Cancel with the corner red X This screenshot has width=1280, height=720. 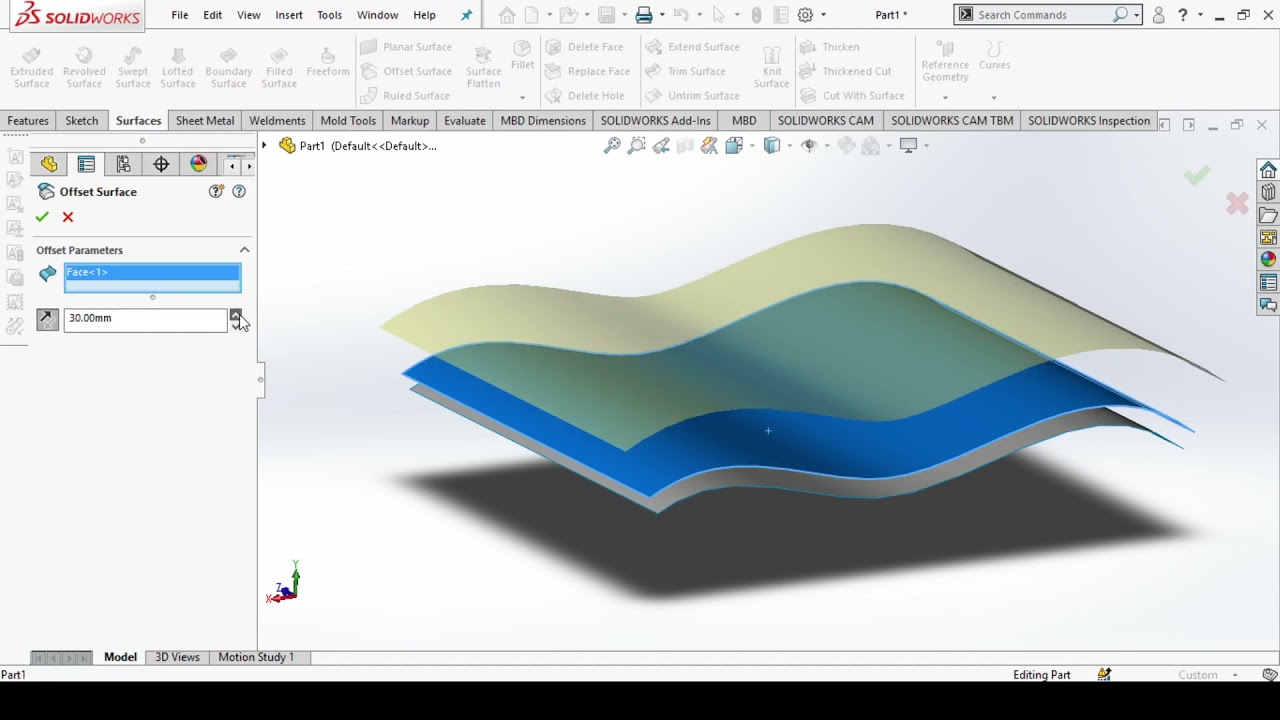tap(1237, 204)
